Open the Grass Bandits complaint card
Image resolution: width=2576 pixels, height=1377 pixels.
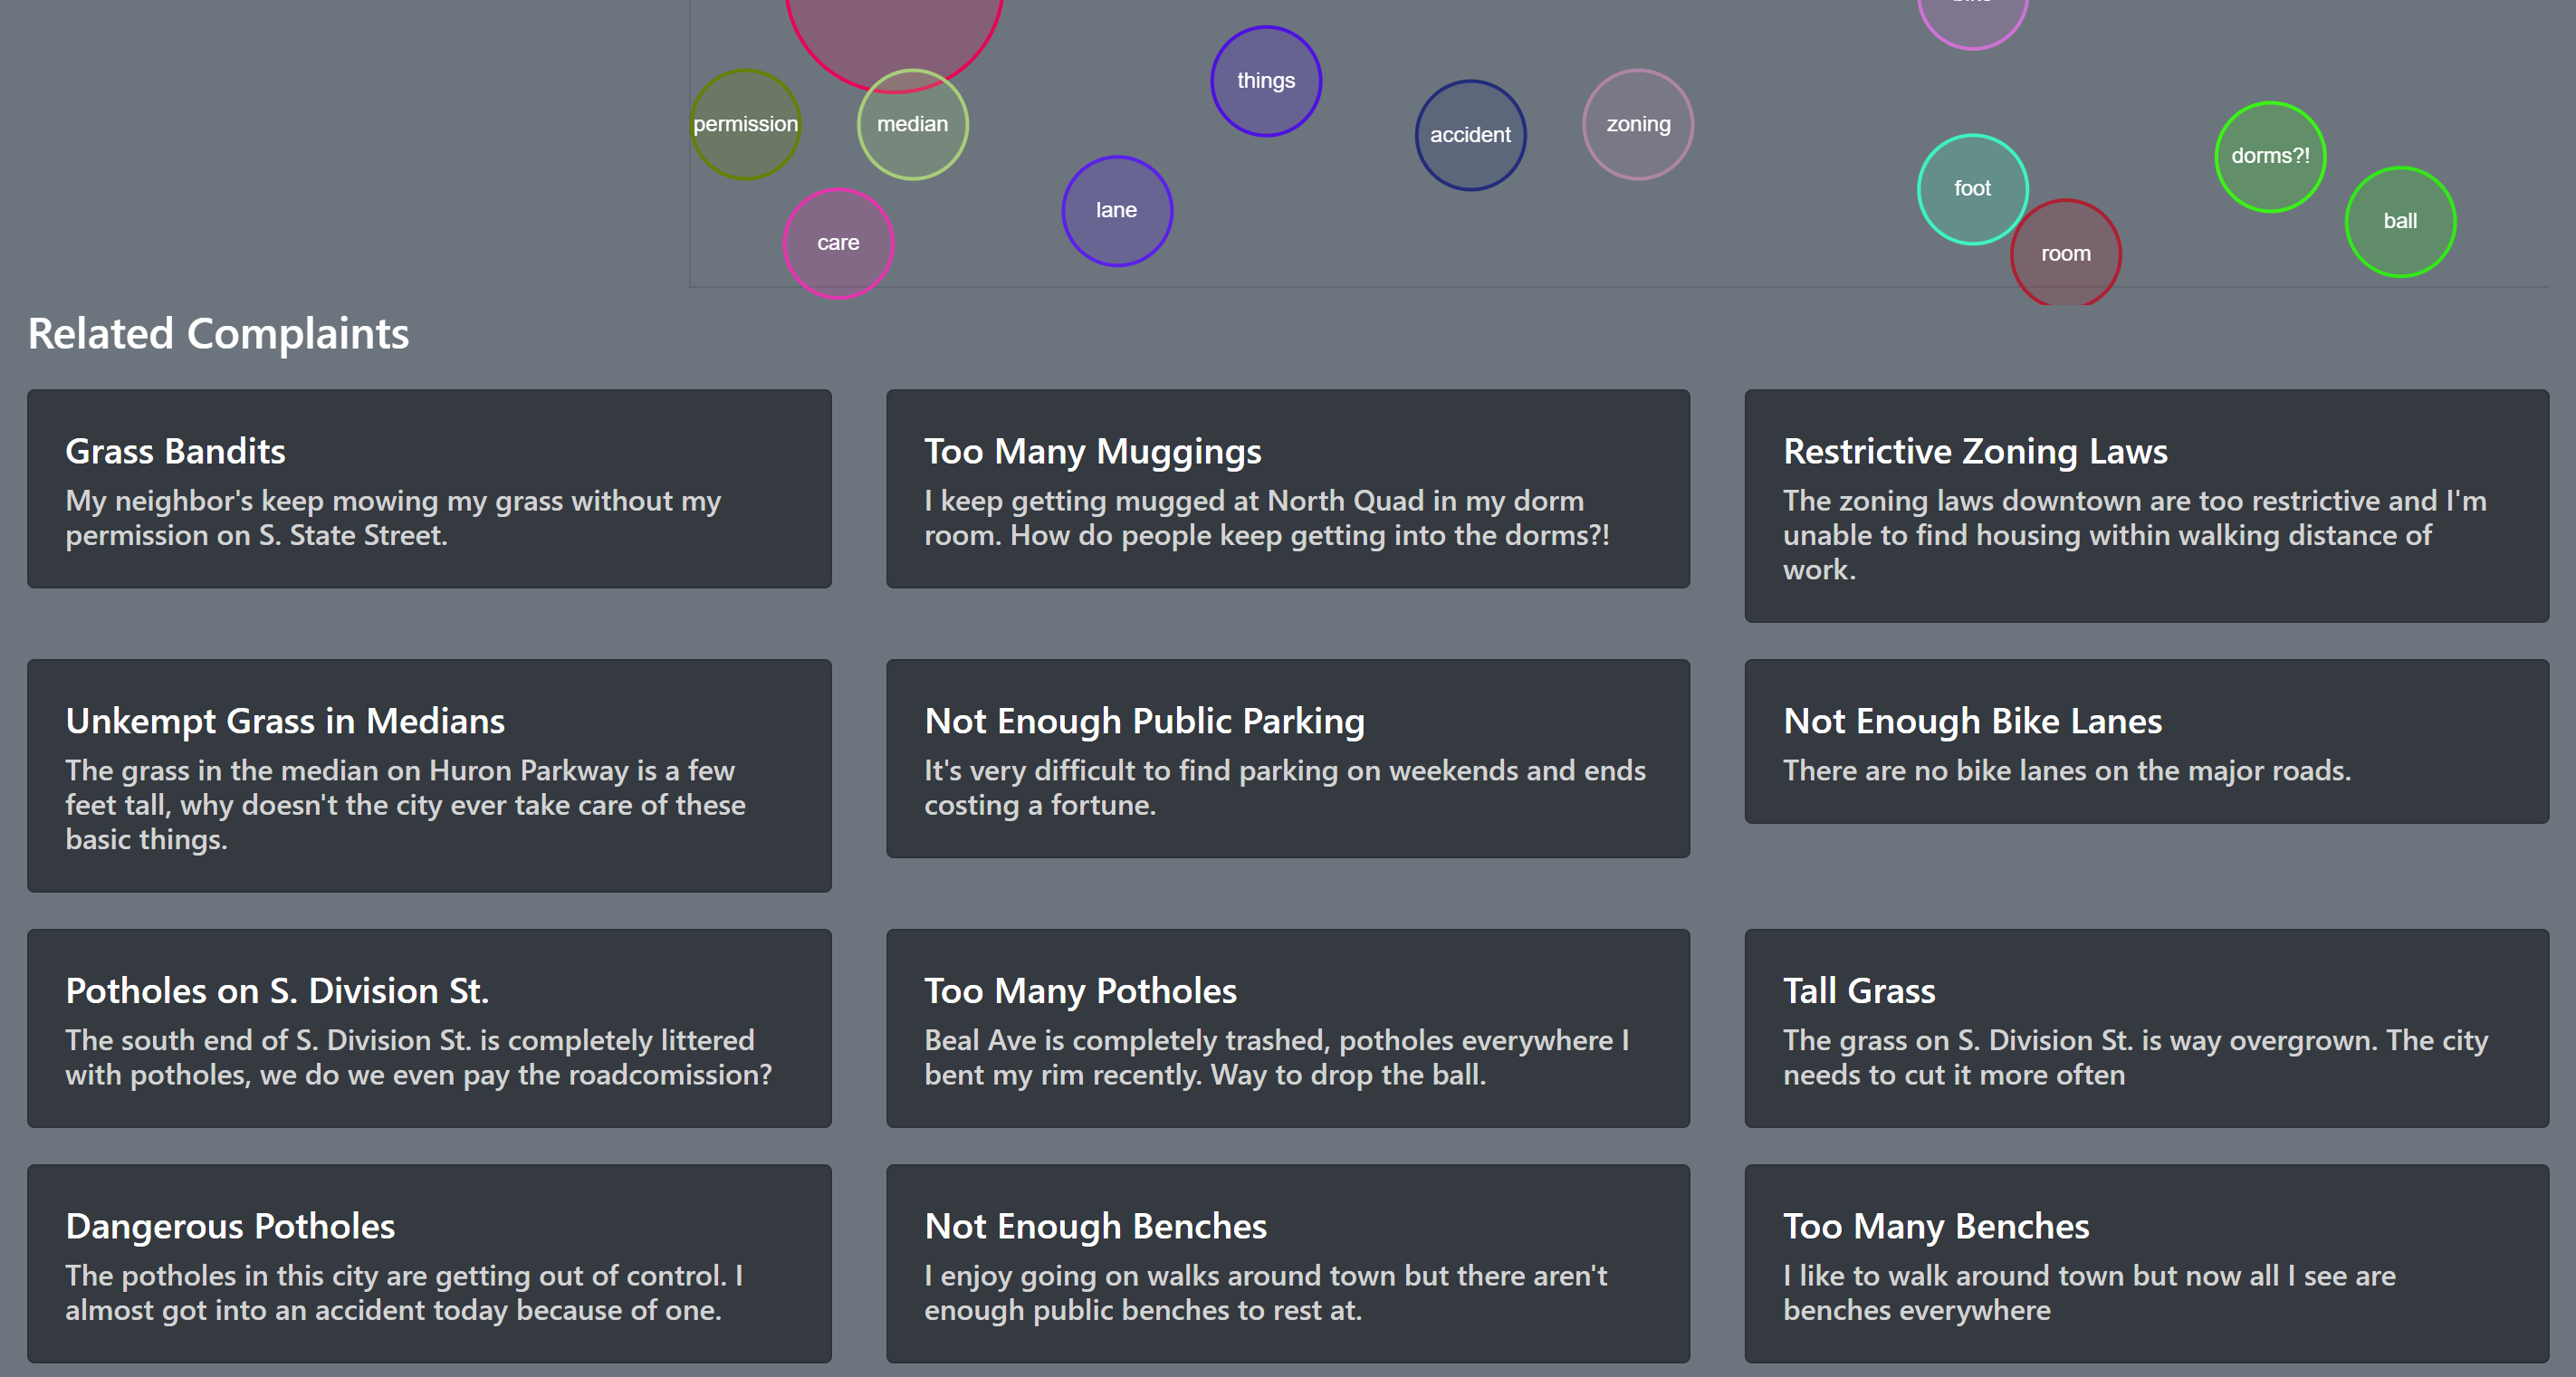pyautogui.click(x=429, y=489)
